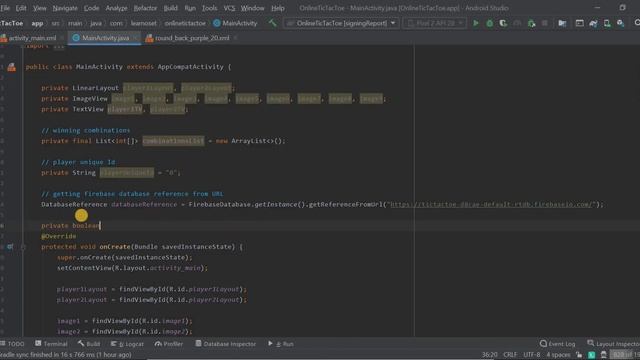Open the Edit menu
Image resolution: width=640 pixels, height=360 pixels.
tap(21, 8)
